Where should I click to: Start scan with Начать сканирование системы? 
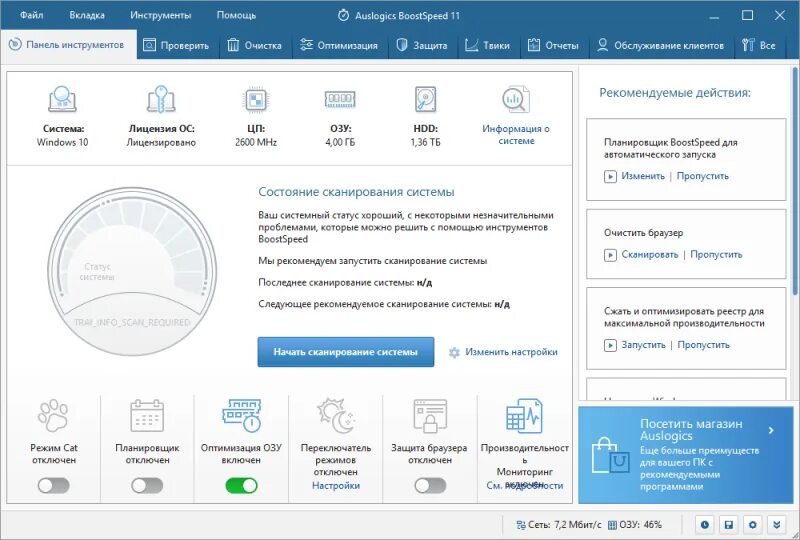click(345, 352)
